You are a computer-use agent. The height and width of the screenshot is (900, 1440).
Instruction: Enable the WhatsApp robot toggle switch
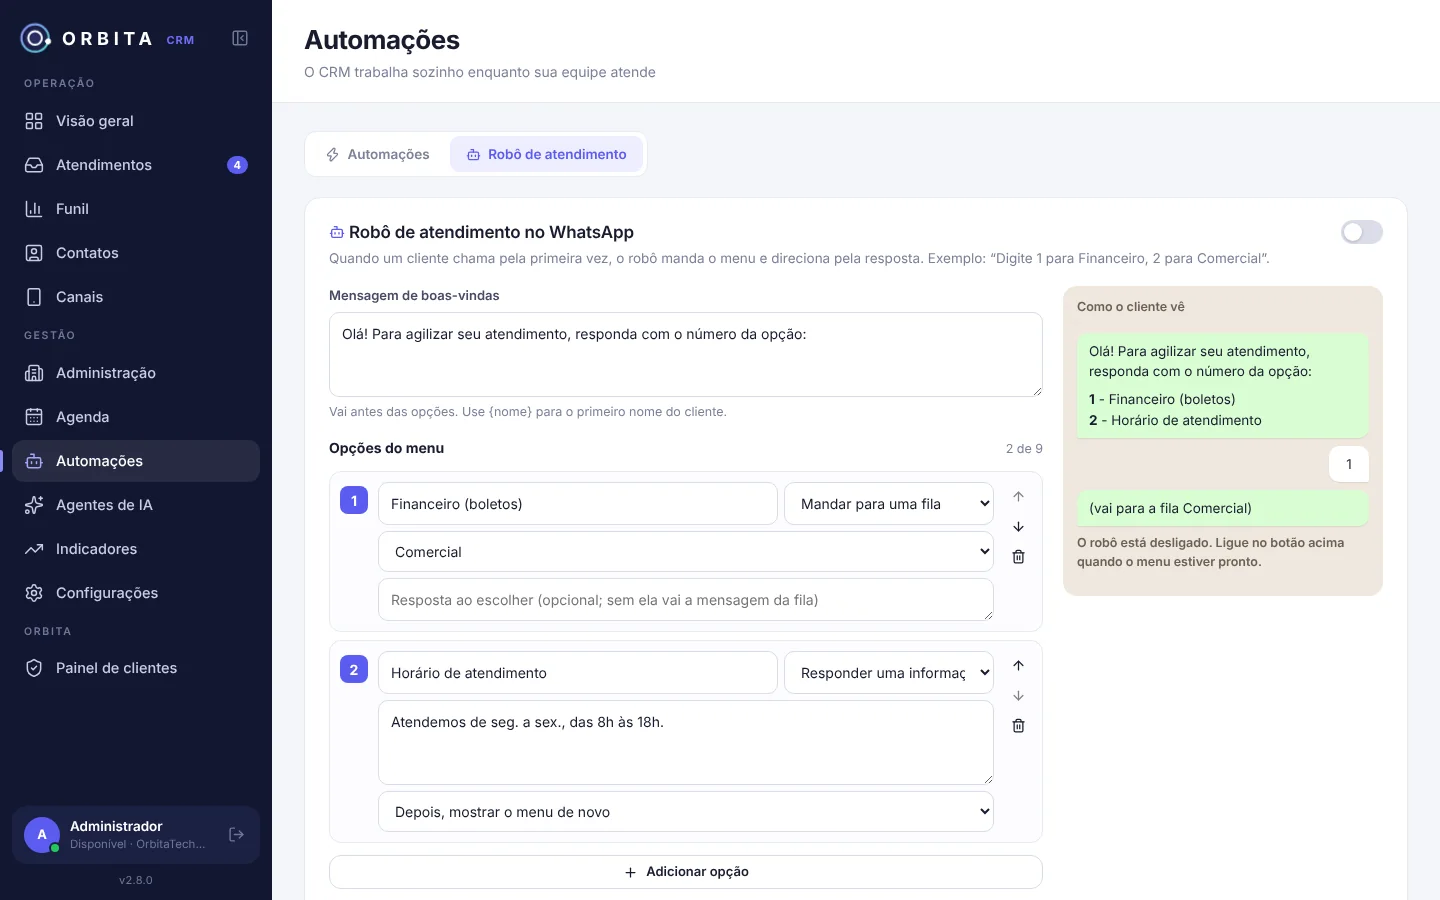[1361, 232]
